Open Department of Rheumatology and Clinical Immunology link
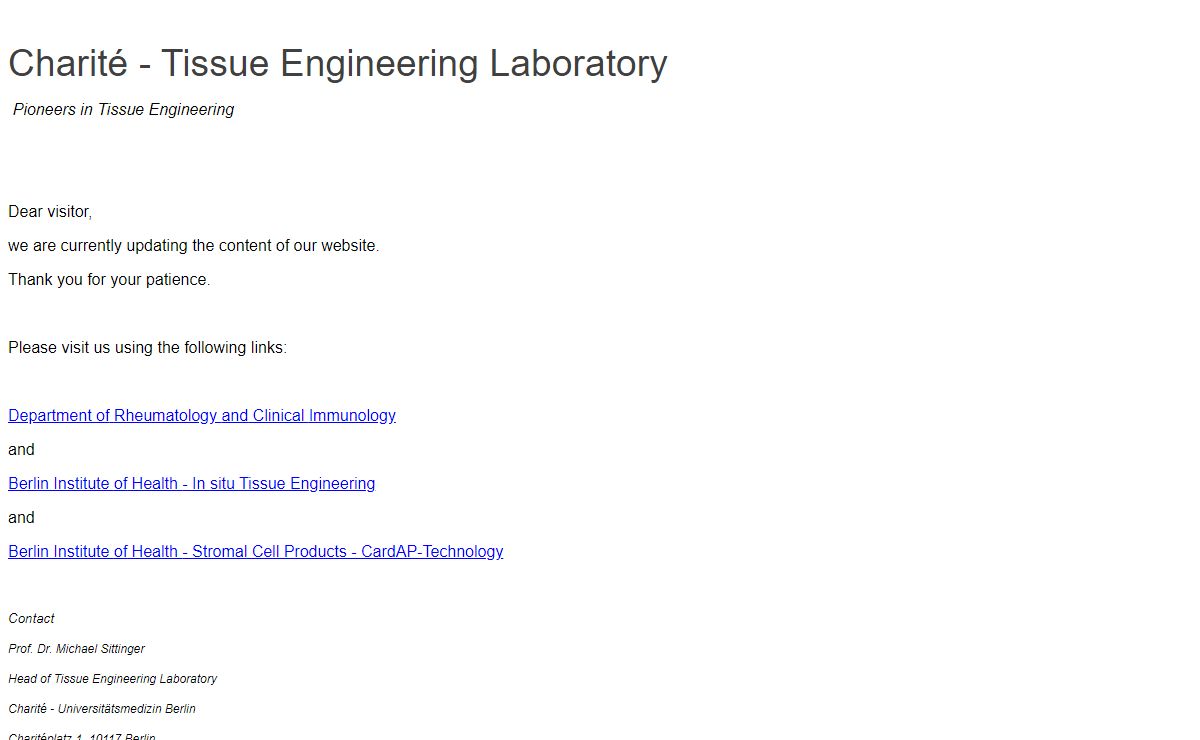The image size is (1200, 740). coord(202,415)
